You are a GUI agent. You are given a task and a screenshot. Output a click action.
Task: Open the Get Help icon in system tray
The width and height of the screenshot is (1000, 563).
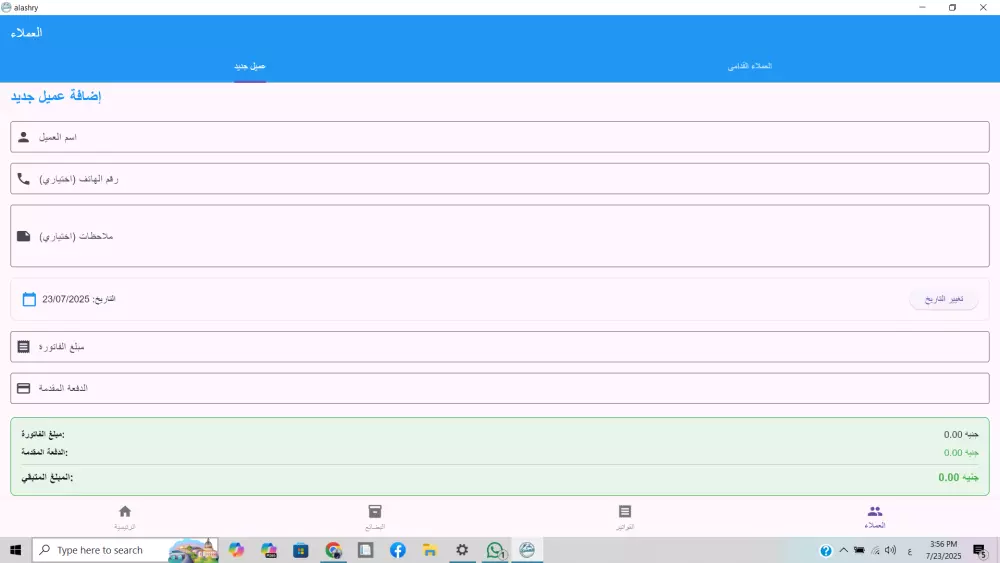[x=826, y=551]
